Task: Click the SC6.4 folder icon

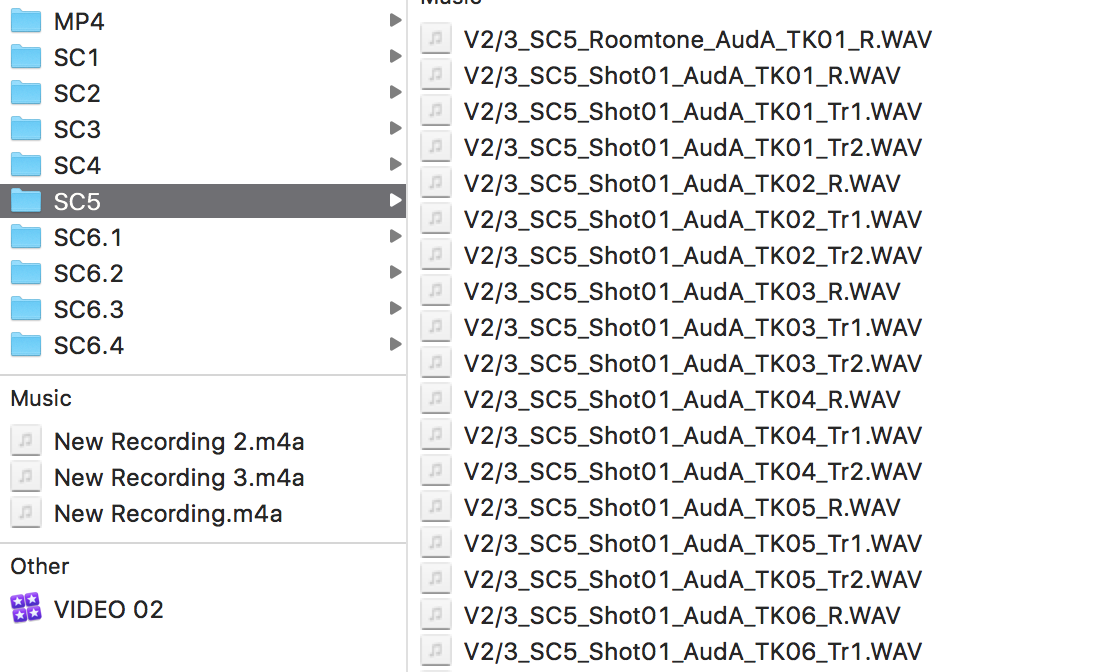Action: 26,345
